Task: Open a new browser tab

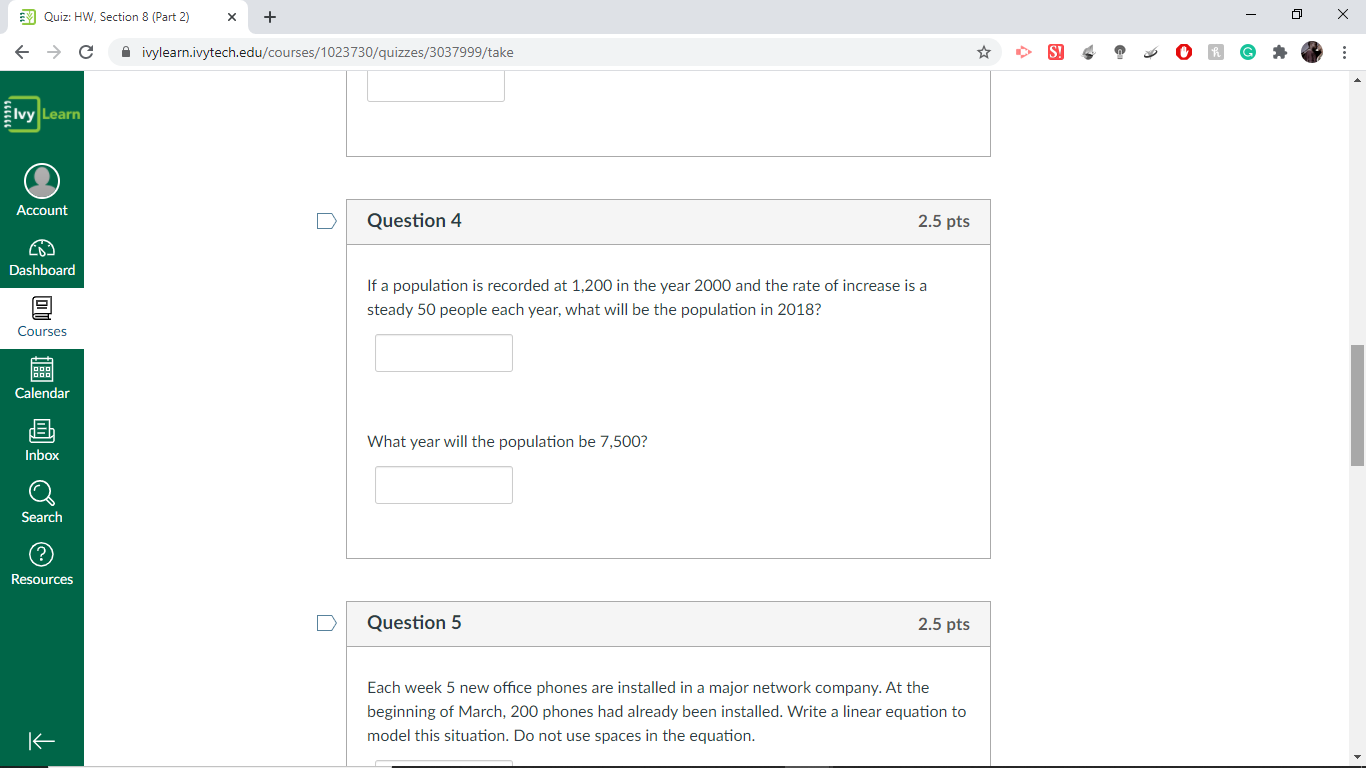Action: [269, 16]
